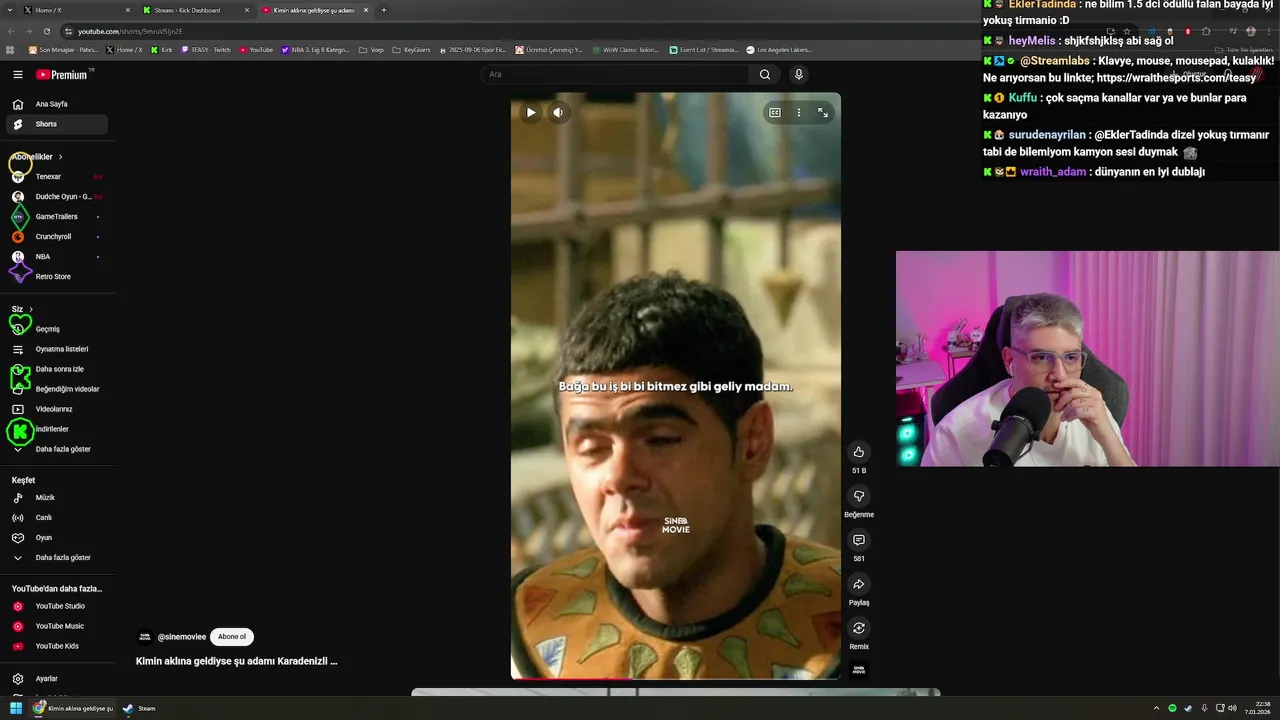Share the Short via Paylaş
Screen dimensions: 1280x720
(858, 584)
